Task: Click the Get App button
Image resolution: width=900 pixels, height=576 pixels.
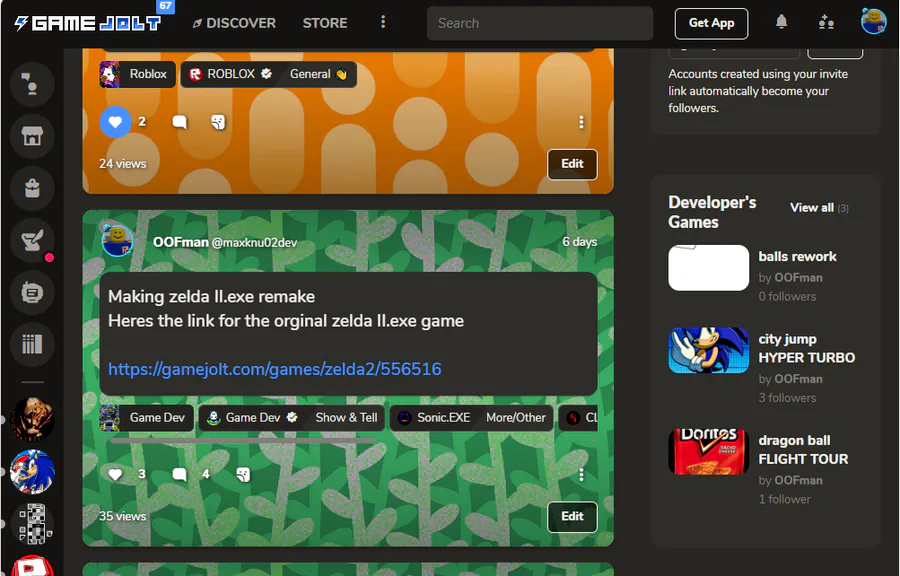Action: [711, 24]
